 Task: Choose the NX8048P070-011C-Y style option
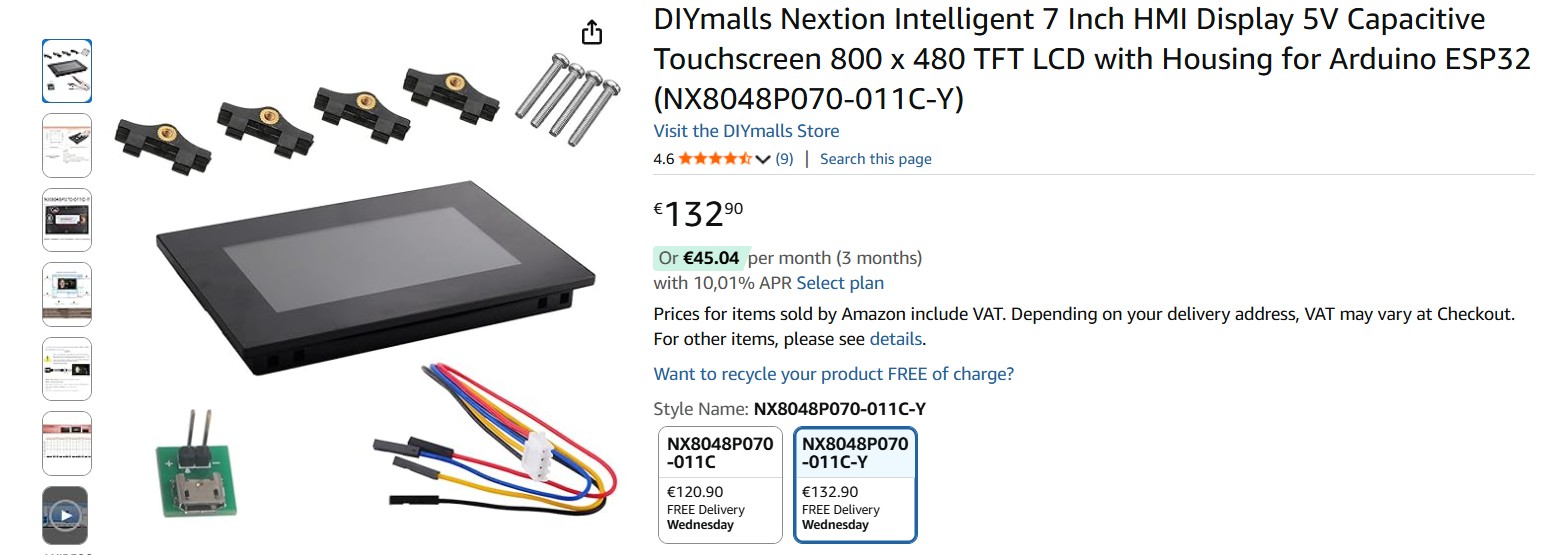coord(855,485)
